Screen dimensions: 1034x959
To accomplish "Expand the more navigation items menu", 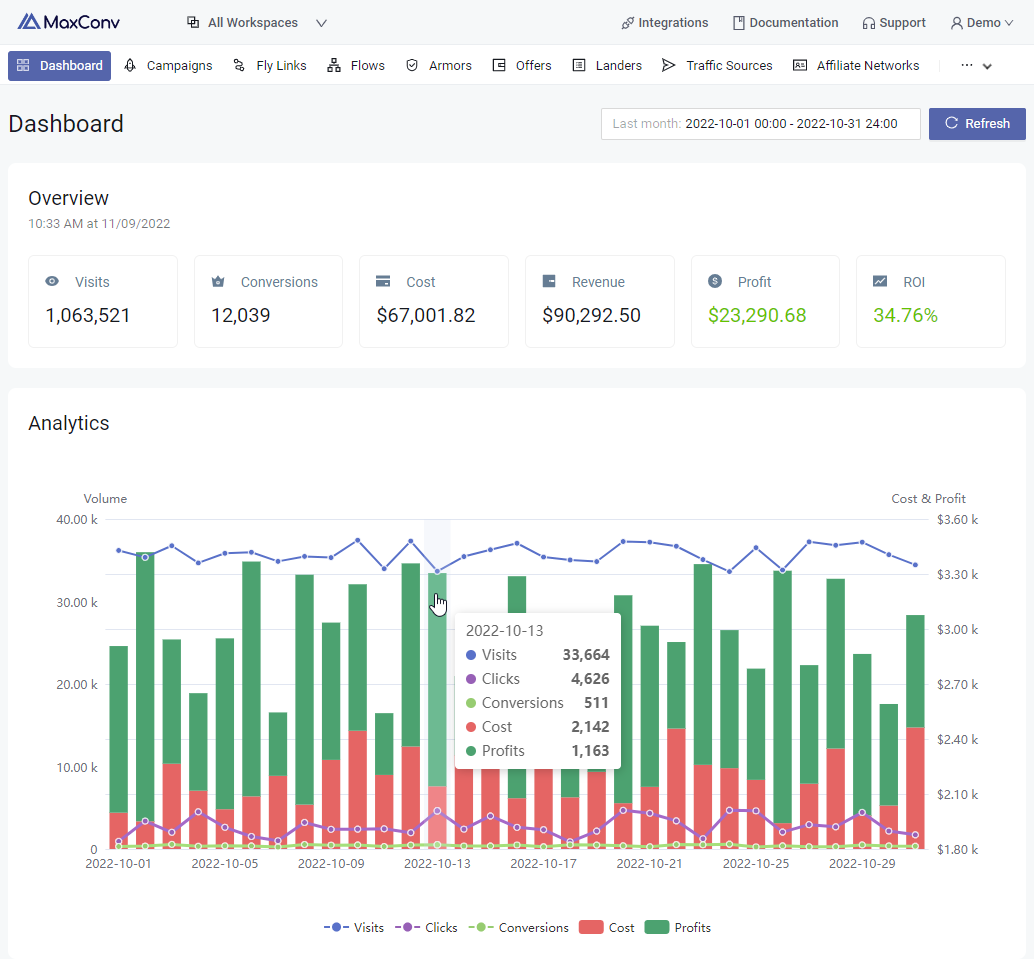I will tap(976, 66).
